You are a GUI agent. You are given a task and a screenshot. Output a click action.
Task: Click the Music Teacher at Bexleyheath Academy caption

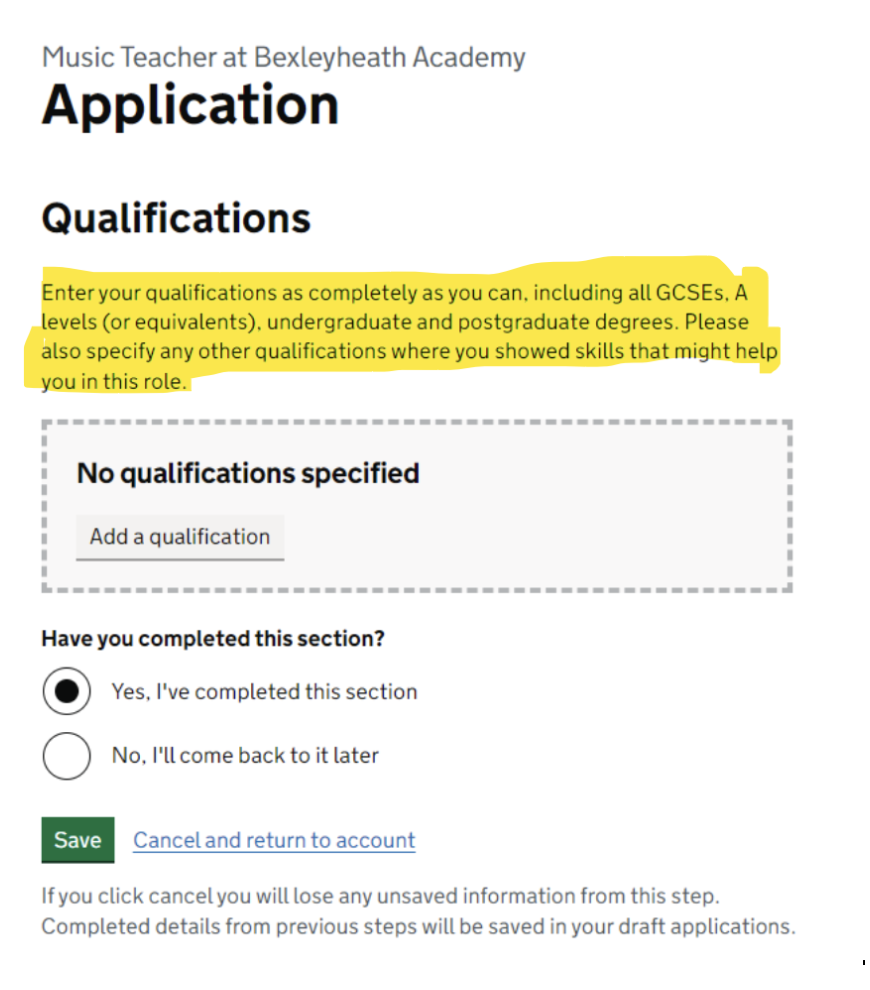[283, 57]
